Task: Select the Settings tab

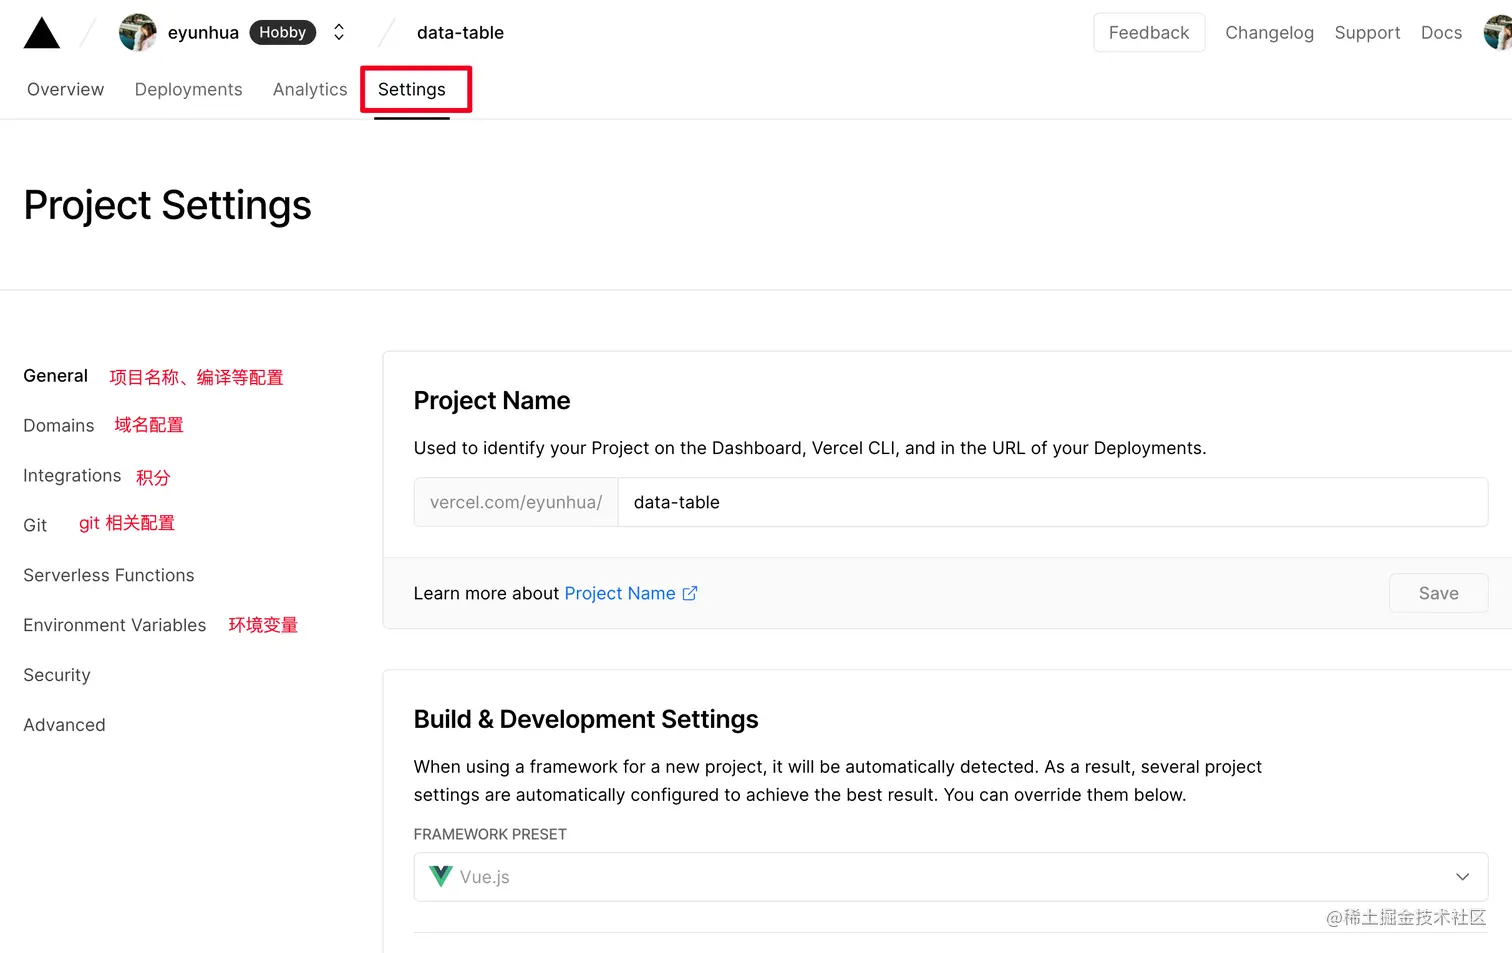Action: 412,89
